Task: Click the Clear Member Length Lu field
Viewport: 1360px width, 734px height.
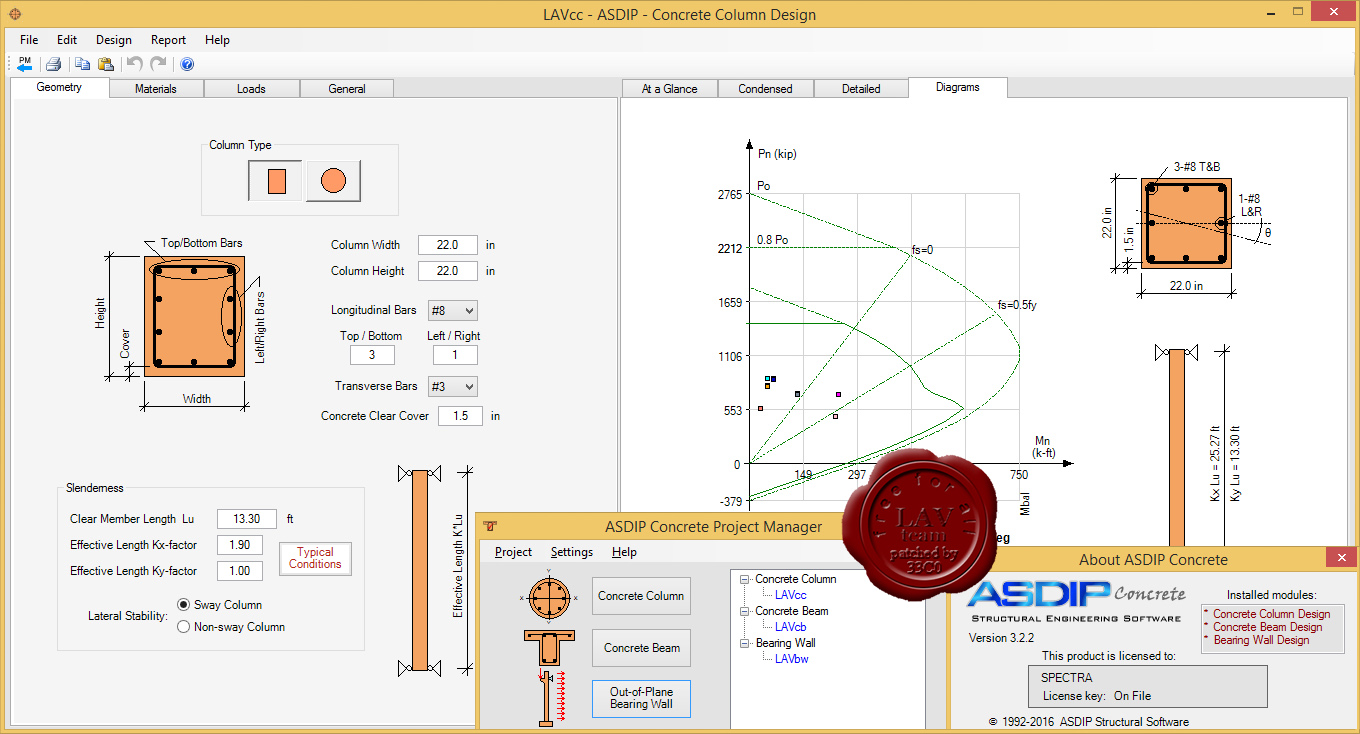Action: point(246,519)
